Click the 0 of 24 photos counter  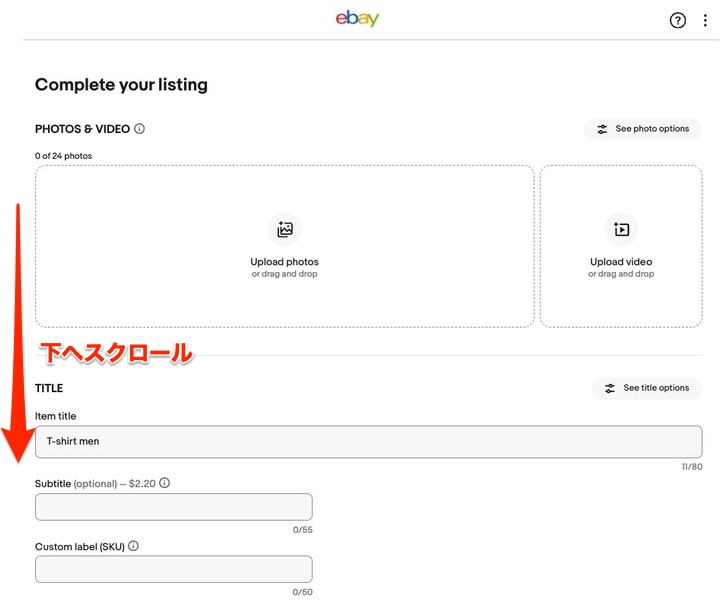64,156
